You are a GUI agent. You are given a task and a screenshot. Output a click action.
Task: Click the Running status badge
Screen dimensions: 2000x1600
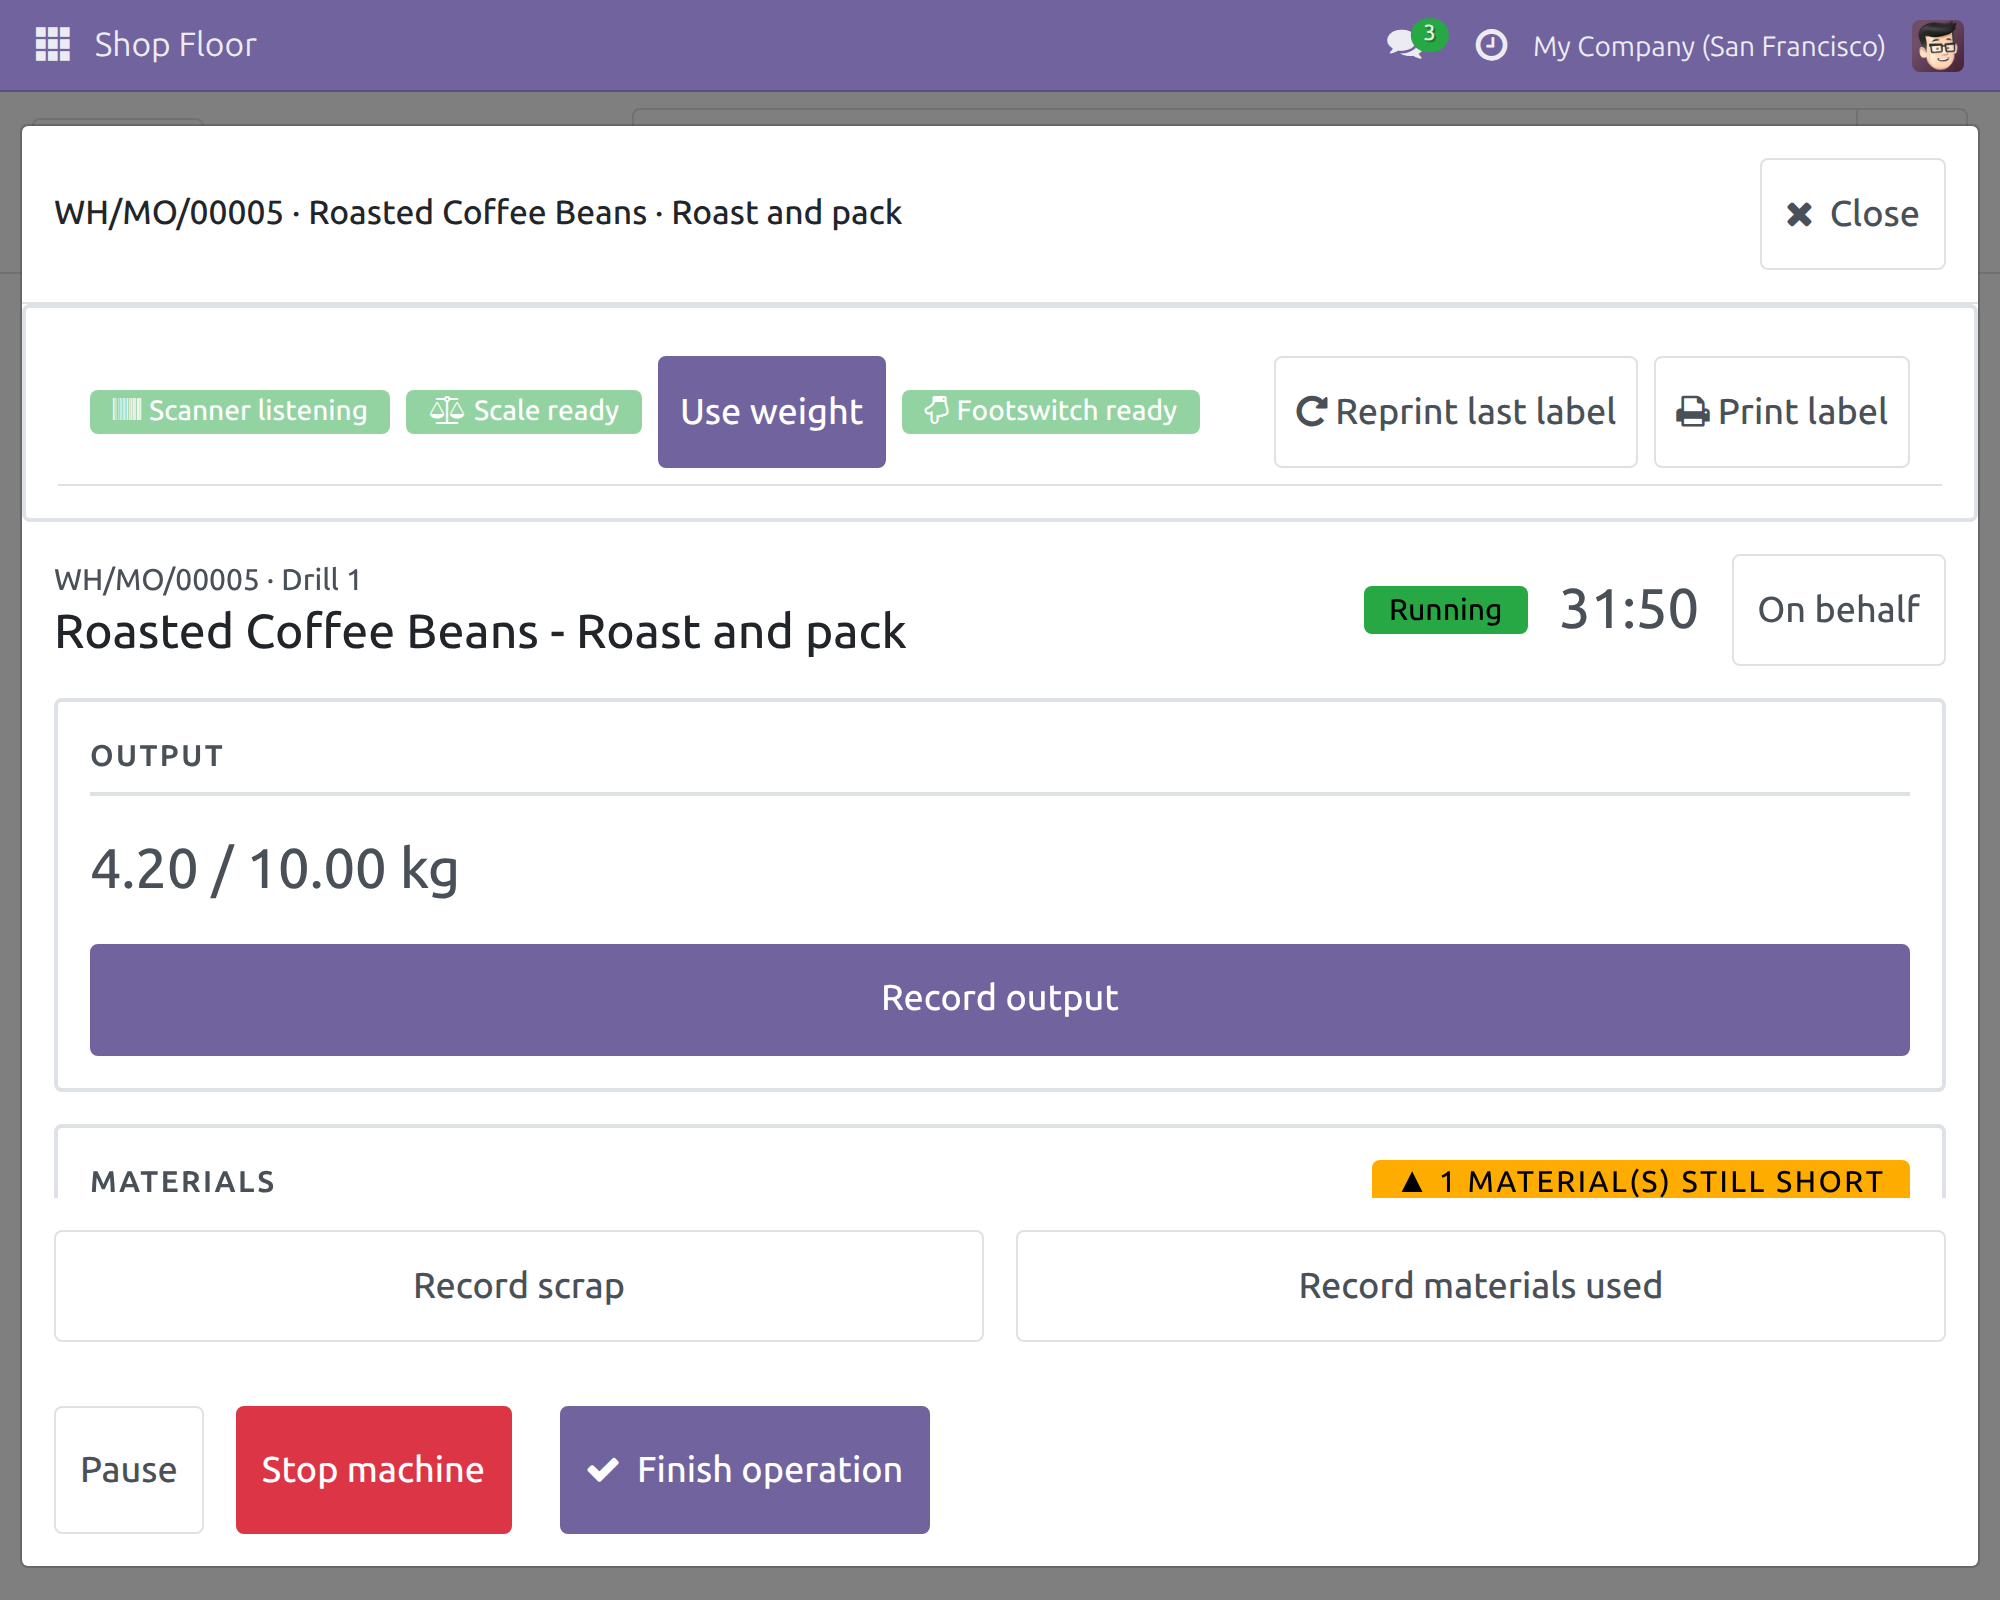1445,610
